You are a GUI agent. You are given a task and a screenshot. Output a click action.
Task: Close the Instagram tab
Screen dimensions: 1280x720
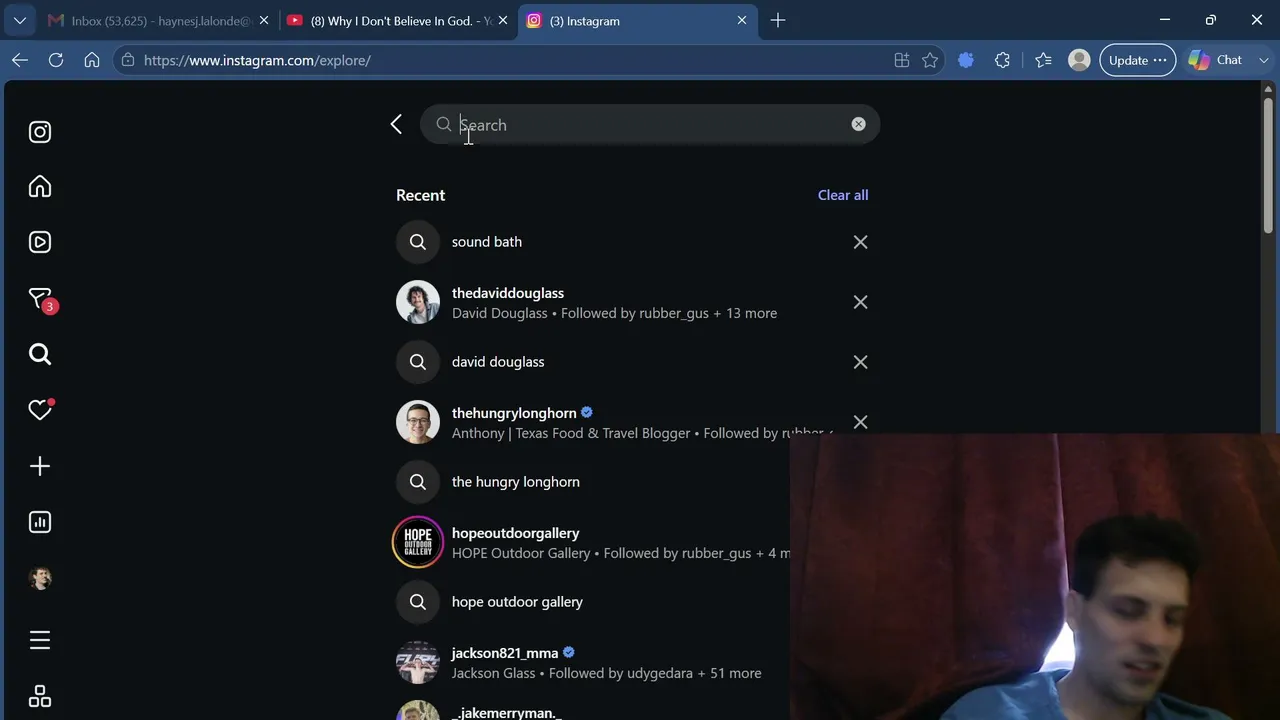tap(742, 20)
